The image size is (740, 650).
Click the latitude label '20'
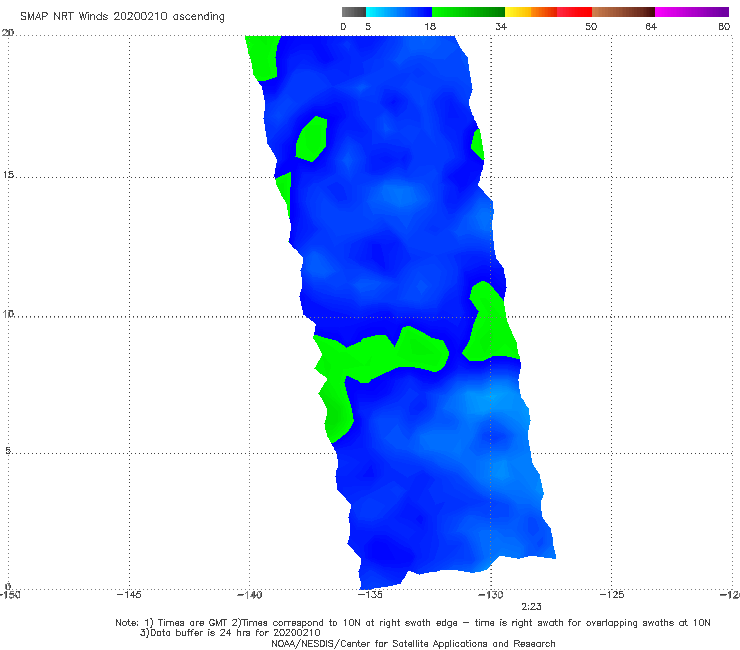point(8,33)
